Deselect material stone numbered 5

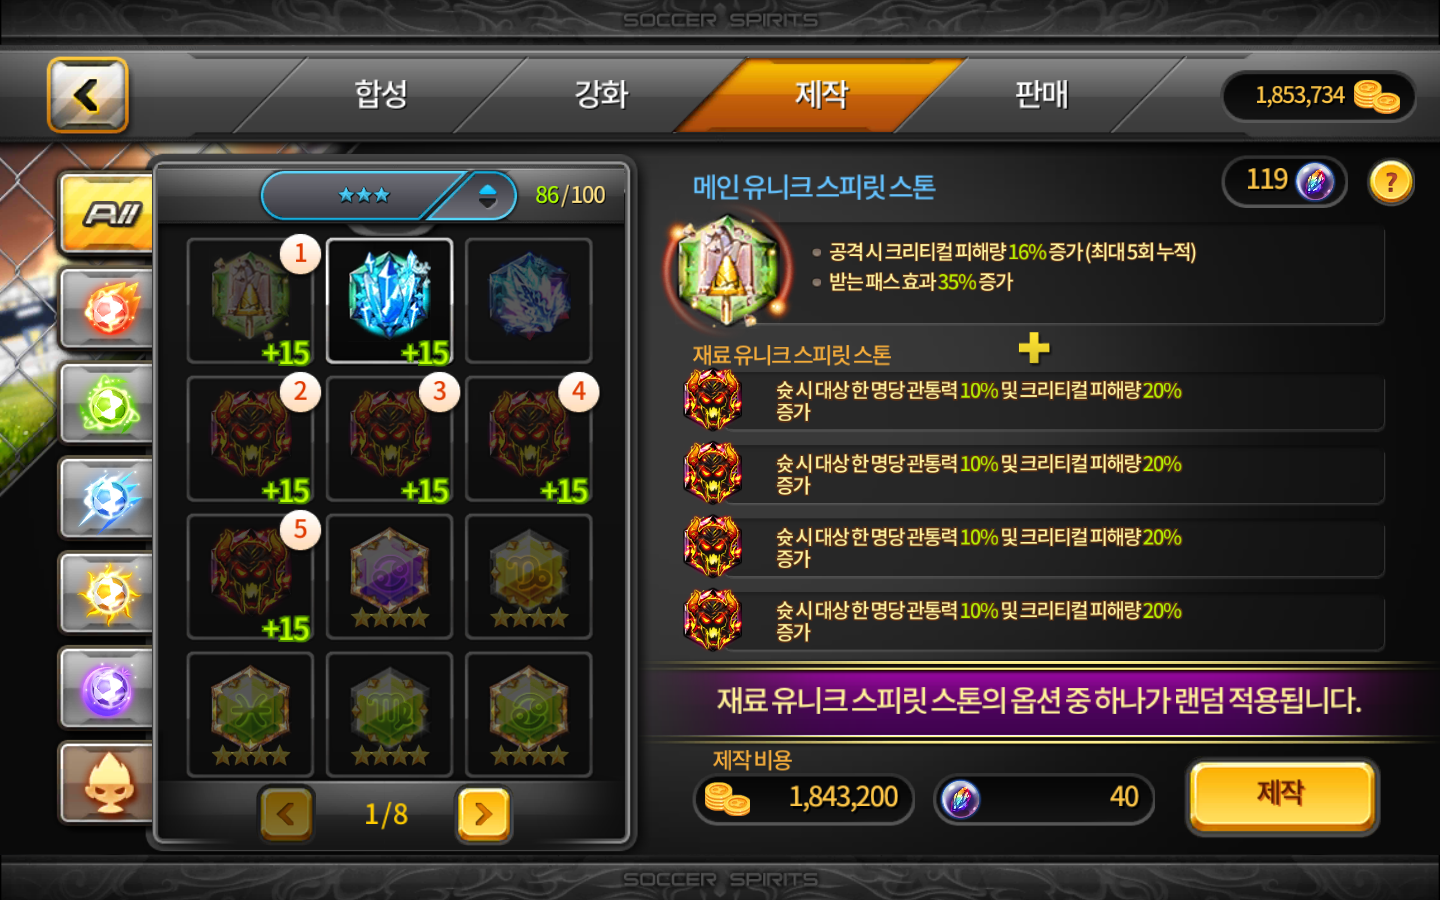point(250,576)
